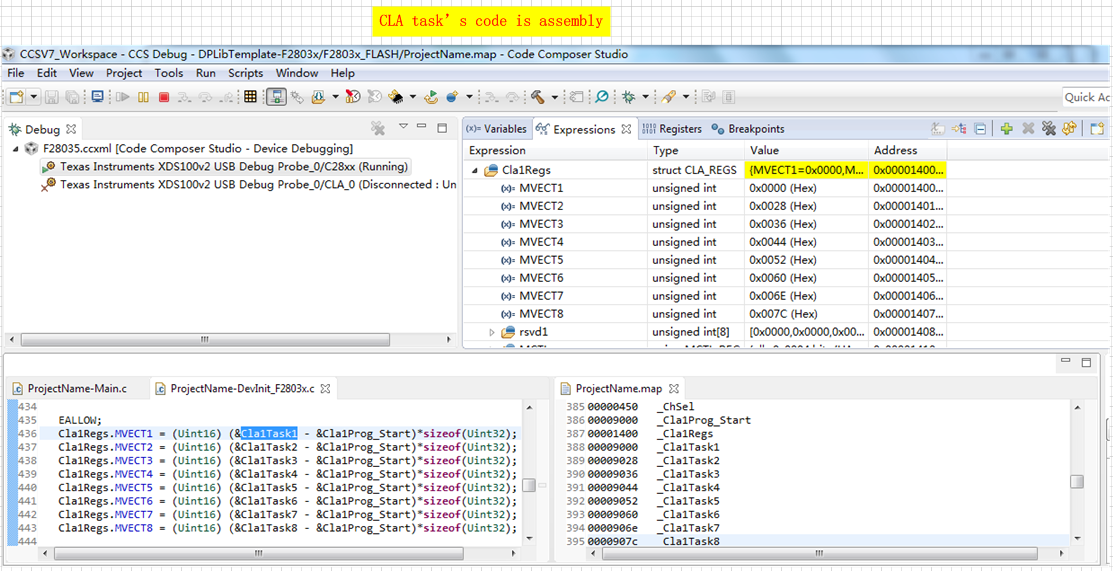This screenshot has height=571, width=1113.
Task: Click the Suspend (pause) debug icon
Action: point(144,97)
